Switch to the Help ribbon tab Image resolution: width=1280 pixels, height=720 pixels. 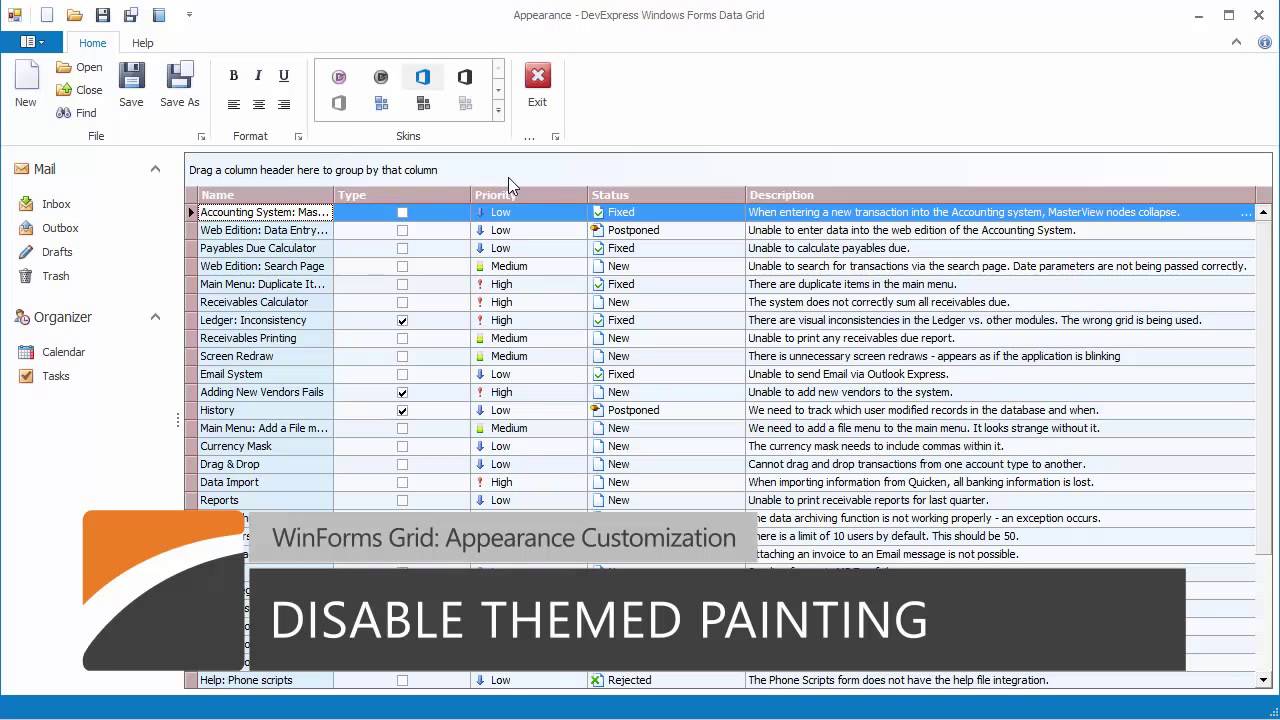[143, 43]
